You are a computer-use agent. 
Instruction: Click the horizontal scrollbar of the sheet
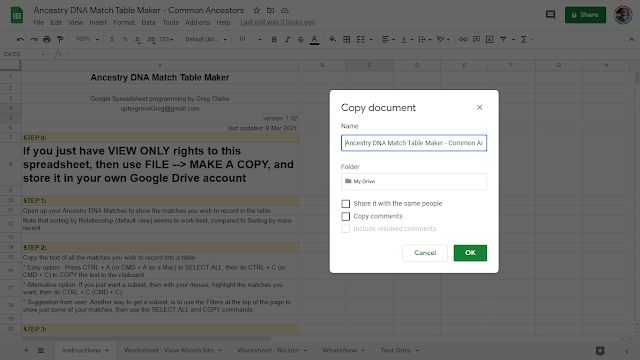pos(147,338)
